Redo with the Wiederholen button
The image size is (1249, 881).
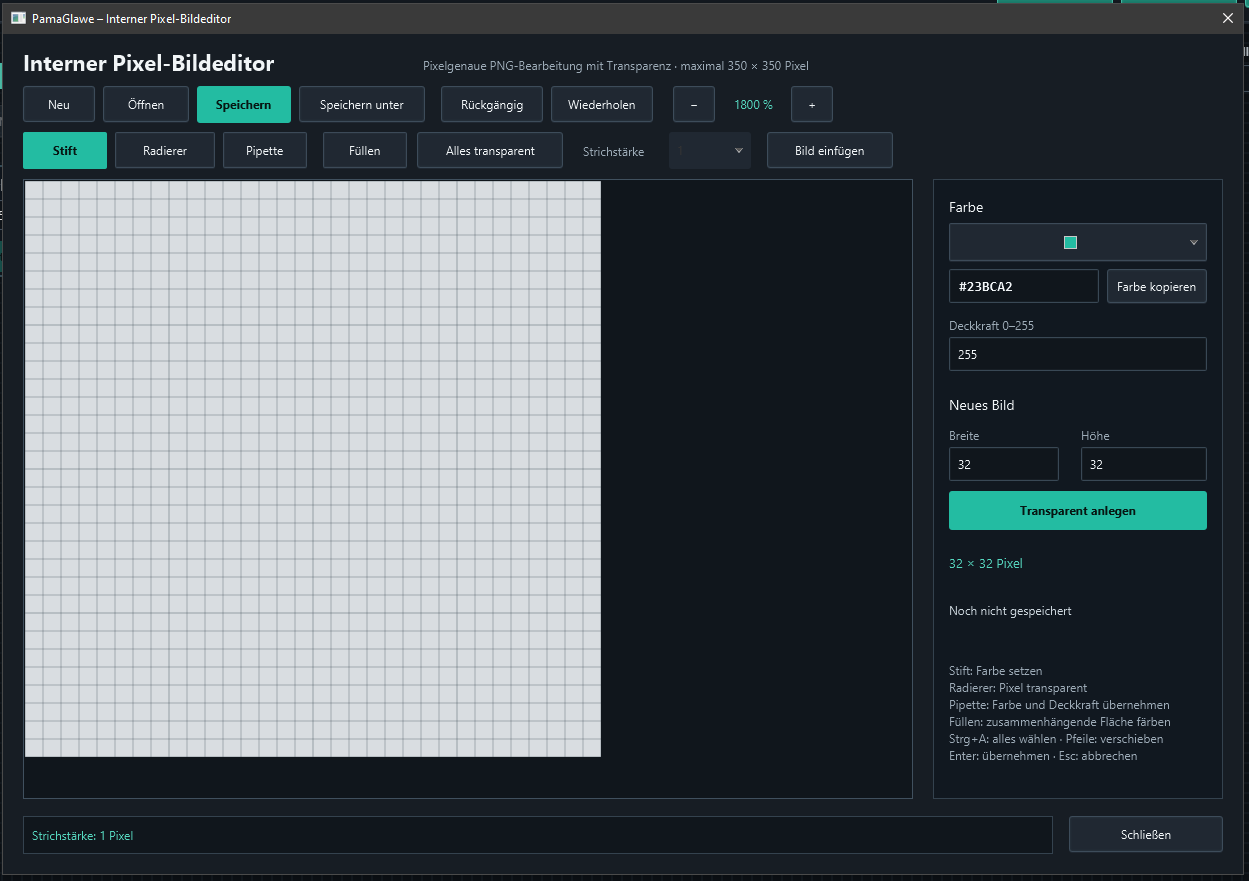pyautogui.click(x=601, y=104)
